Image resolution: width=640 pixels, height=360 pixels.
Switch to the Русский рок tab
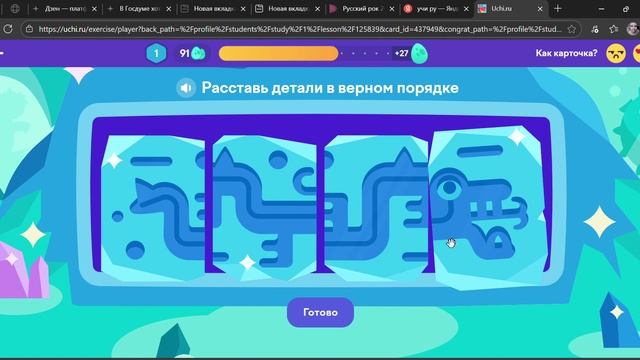[x=362, y=9]
